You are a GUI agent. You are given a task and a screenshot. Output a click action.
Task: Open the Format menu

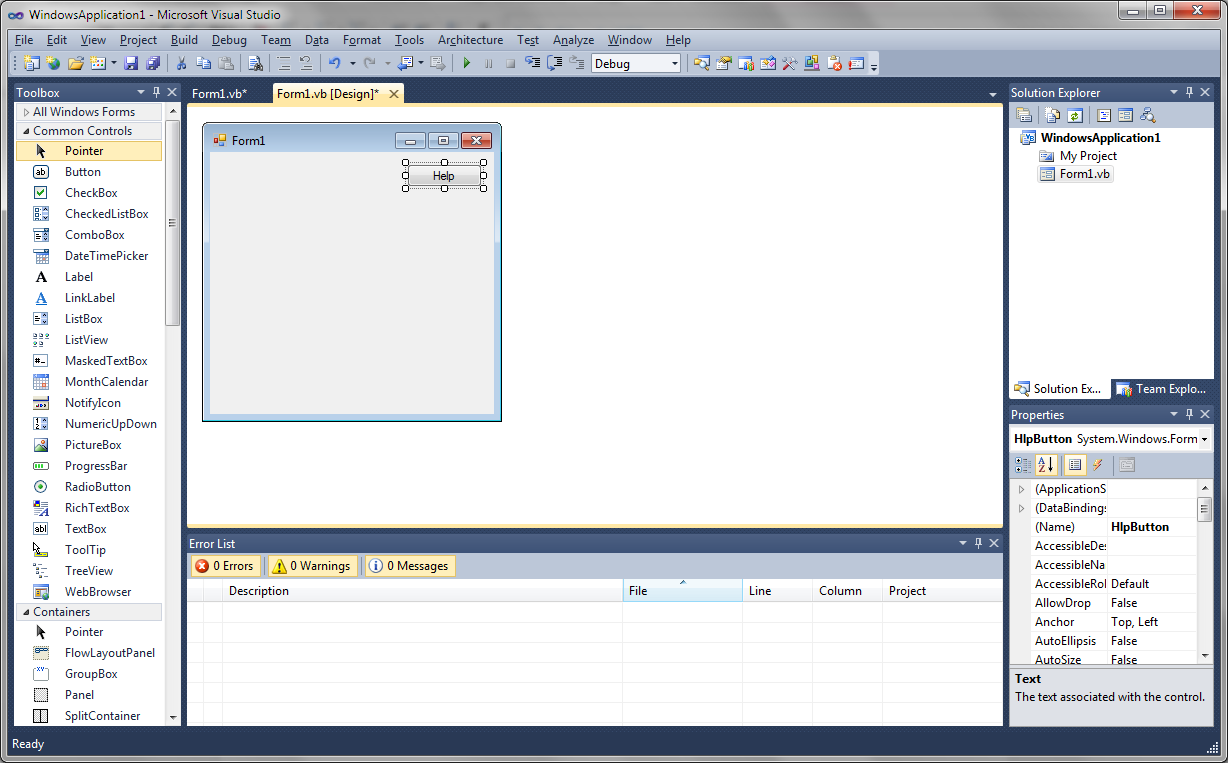click(x=361, y=40)
